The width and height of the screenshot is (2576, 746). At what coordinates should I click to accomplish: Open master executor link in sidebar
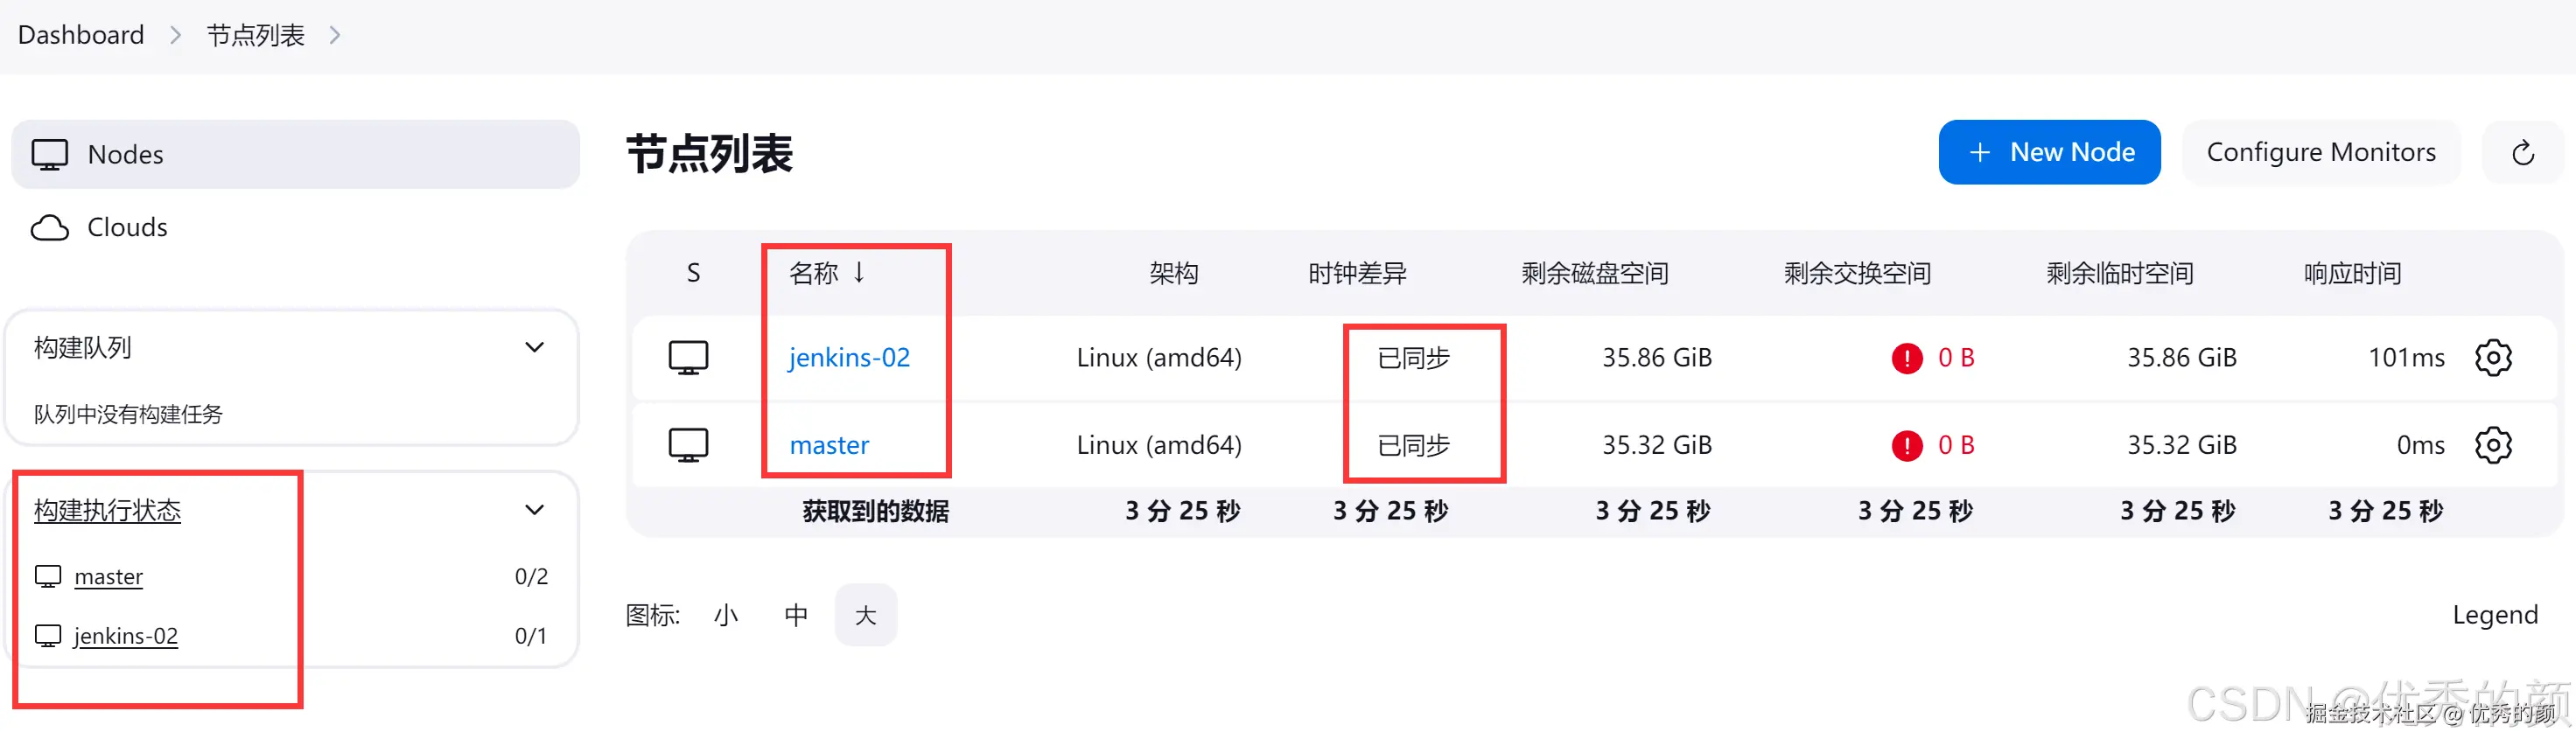click(x=108, y=577)
